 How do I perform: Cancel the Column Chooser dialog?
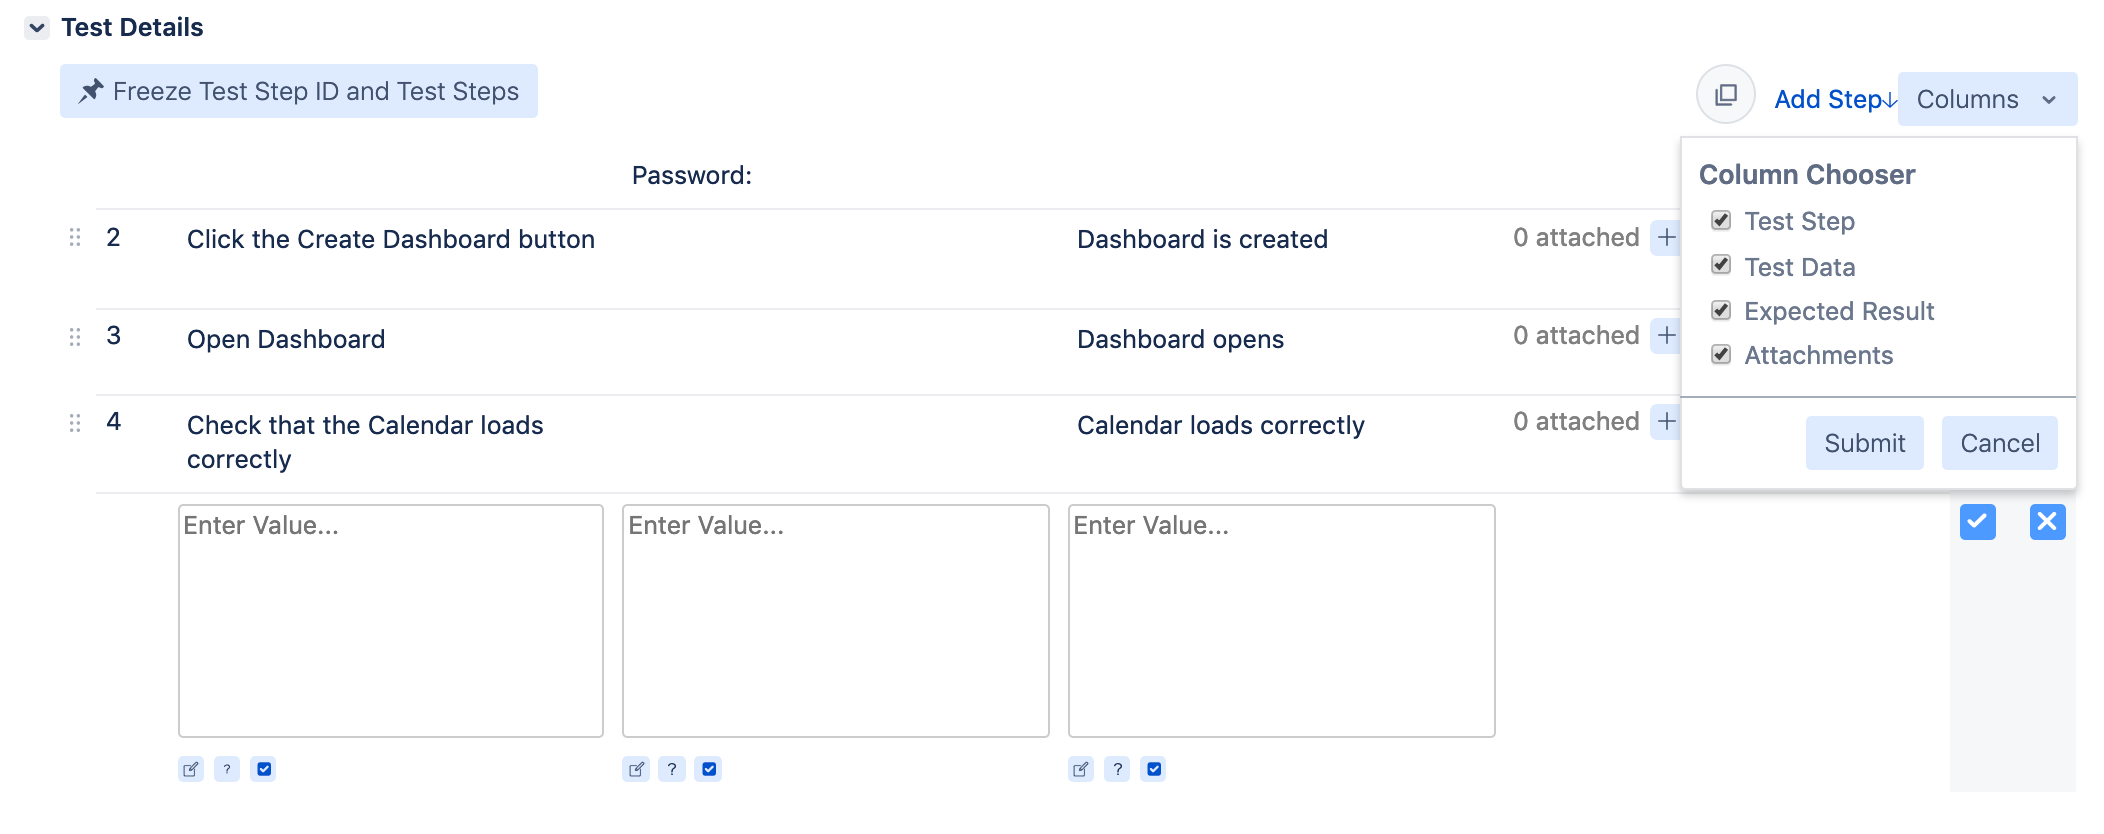(x=1999, y=443)
